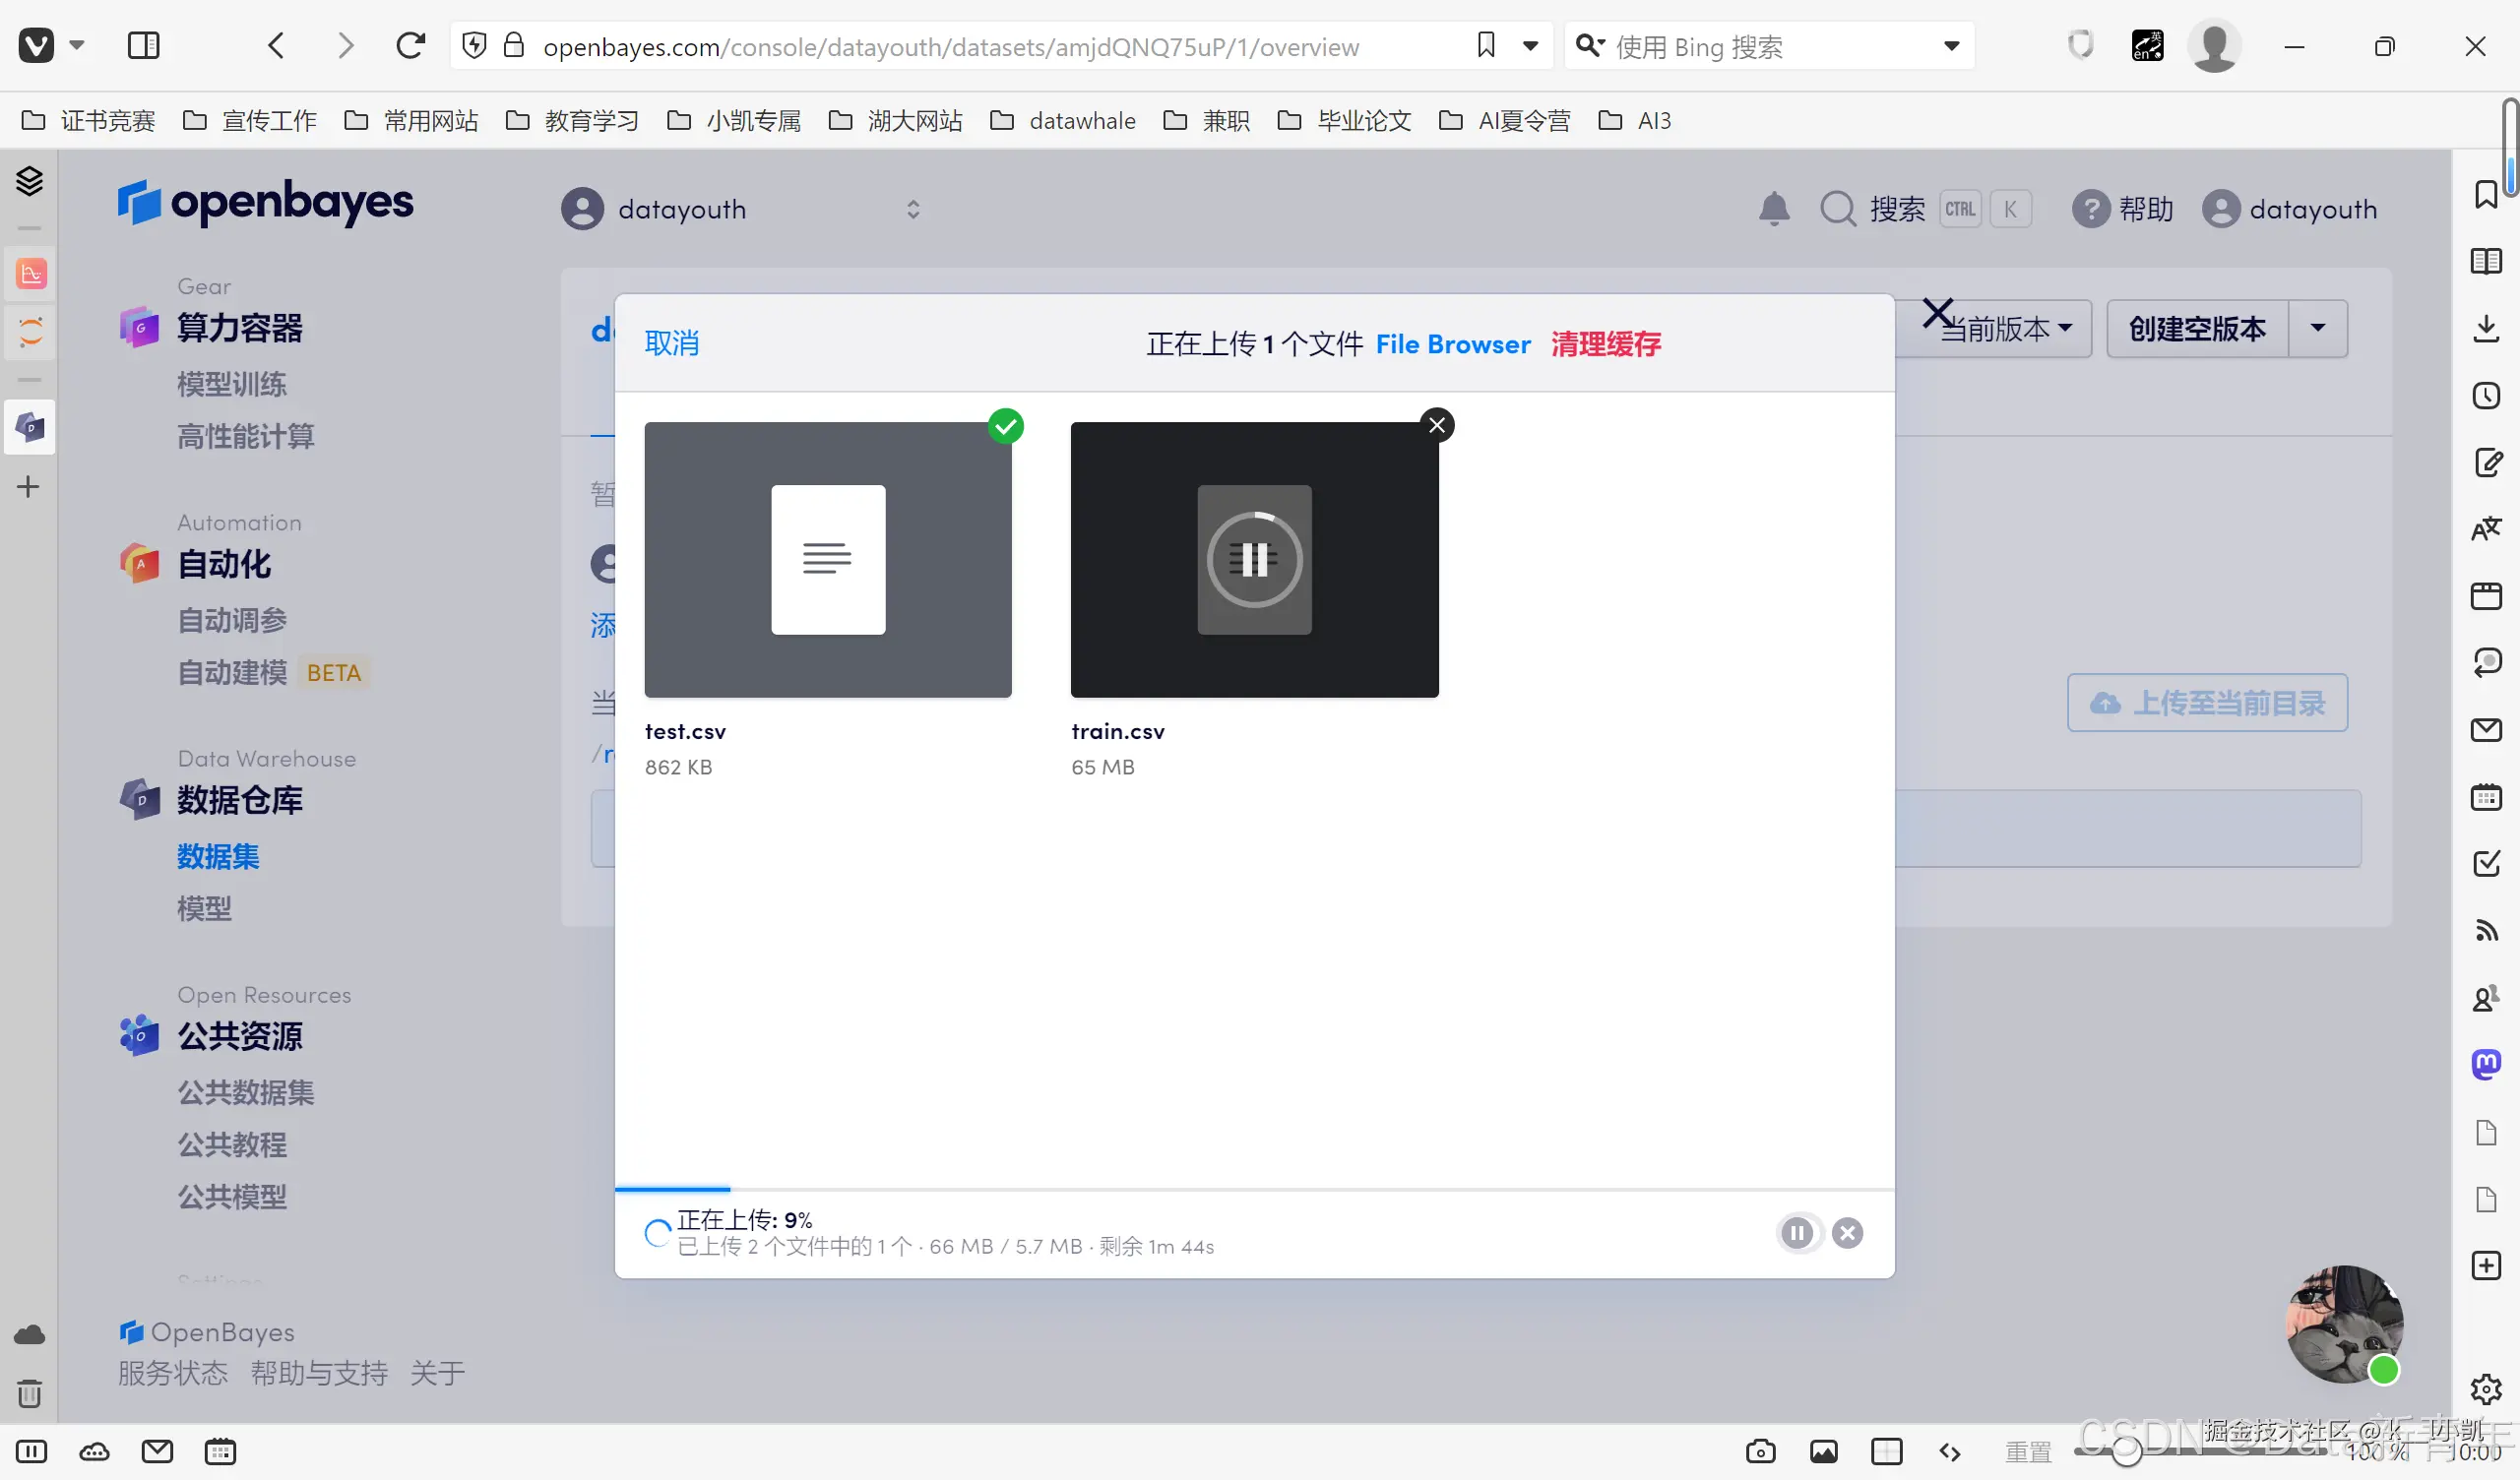Open the browser downloads panel icon
This screenshot has width=2520, height=1480.
(x=2486, y=328)
